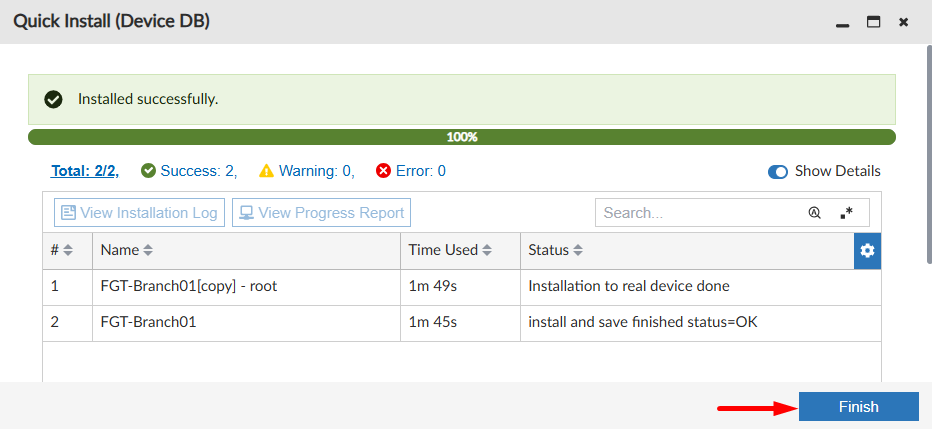This screenshot has height=429, width=932.
Task: Click row number 2 cell
Action: click(68, 323)
